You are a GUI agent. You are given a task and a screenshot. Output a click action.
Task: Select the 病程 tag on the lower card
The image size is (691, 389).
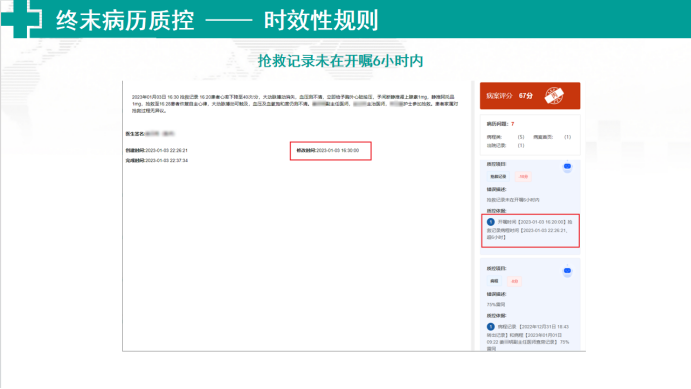click(x=494, y=281)
